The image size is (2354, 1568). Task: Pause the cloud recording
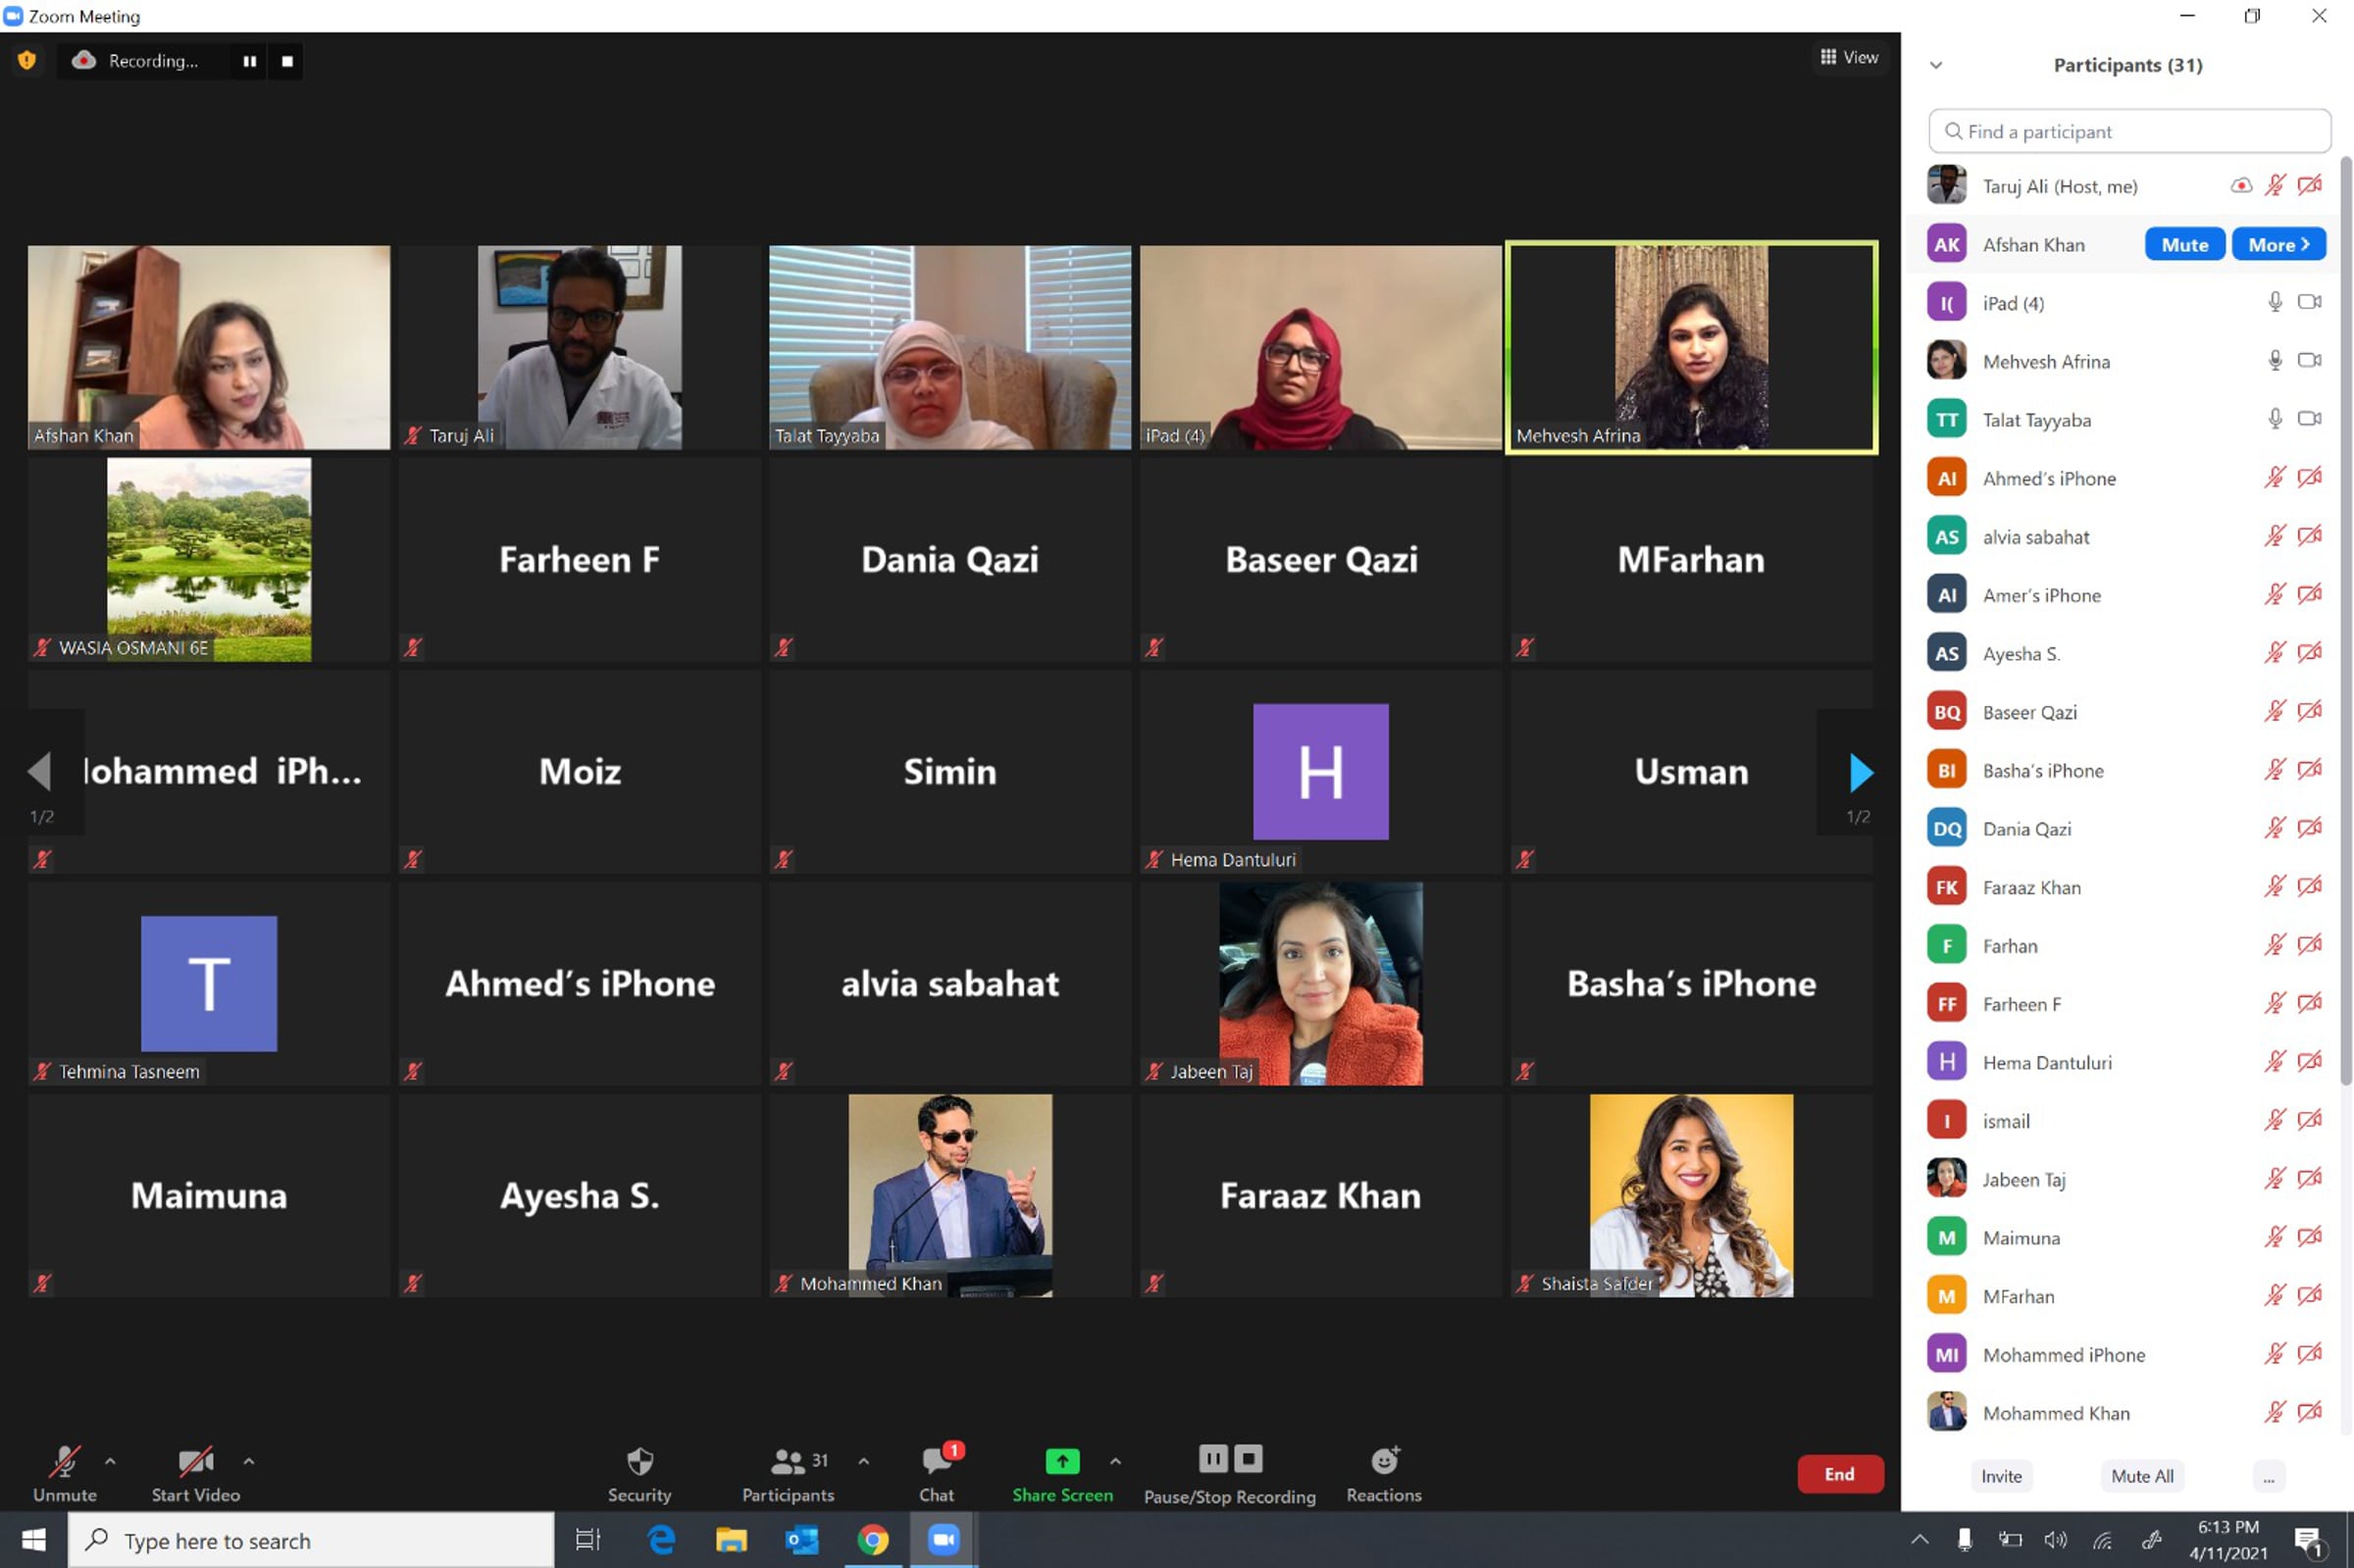coord(249,61)
